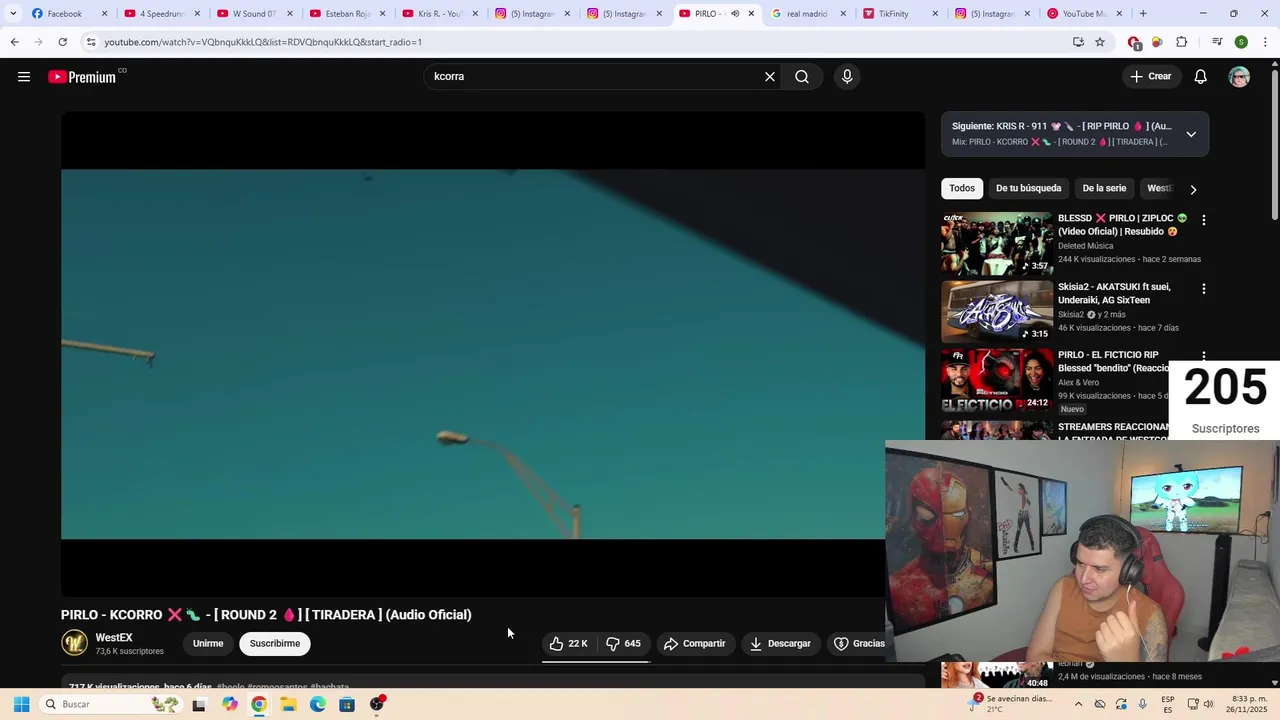The width and height of the screenshot is (1280, 720).
Task: Open the account avatar menu
Action: coord(1239,77)
